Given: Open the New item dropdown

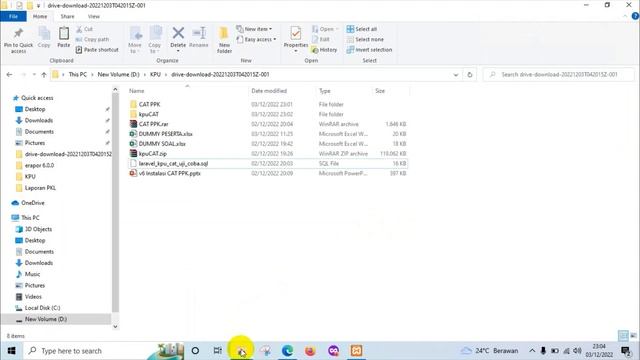Looking at the screenshot, I should [x=254, y=29].
